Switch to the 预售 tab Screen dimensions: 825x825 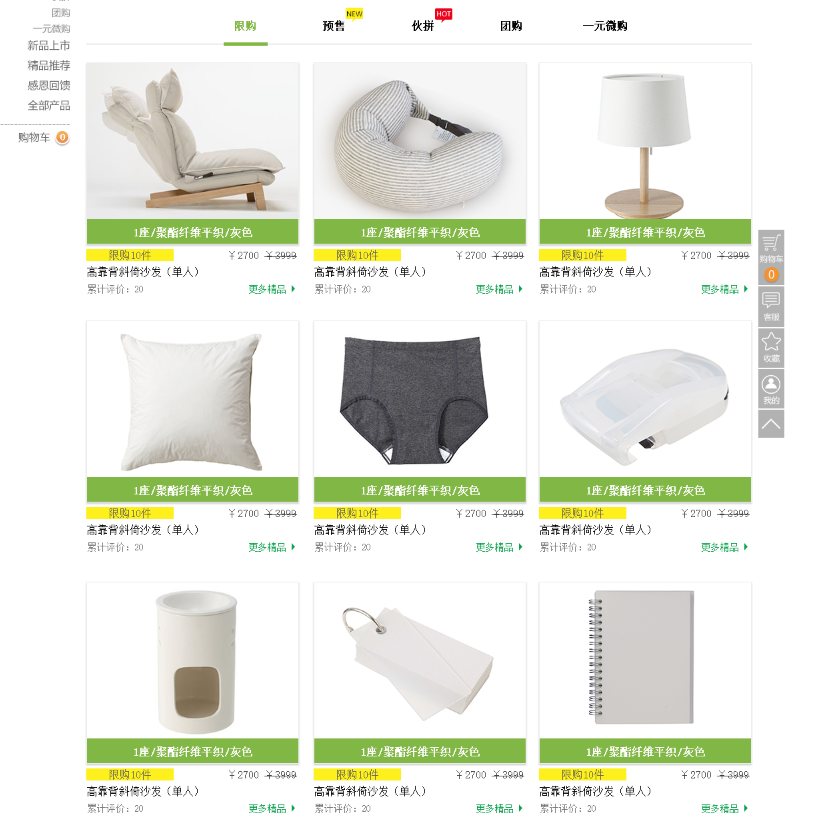coord(334,26)
